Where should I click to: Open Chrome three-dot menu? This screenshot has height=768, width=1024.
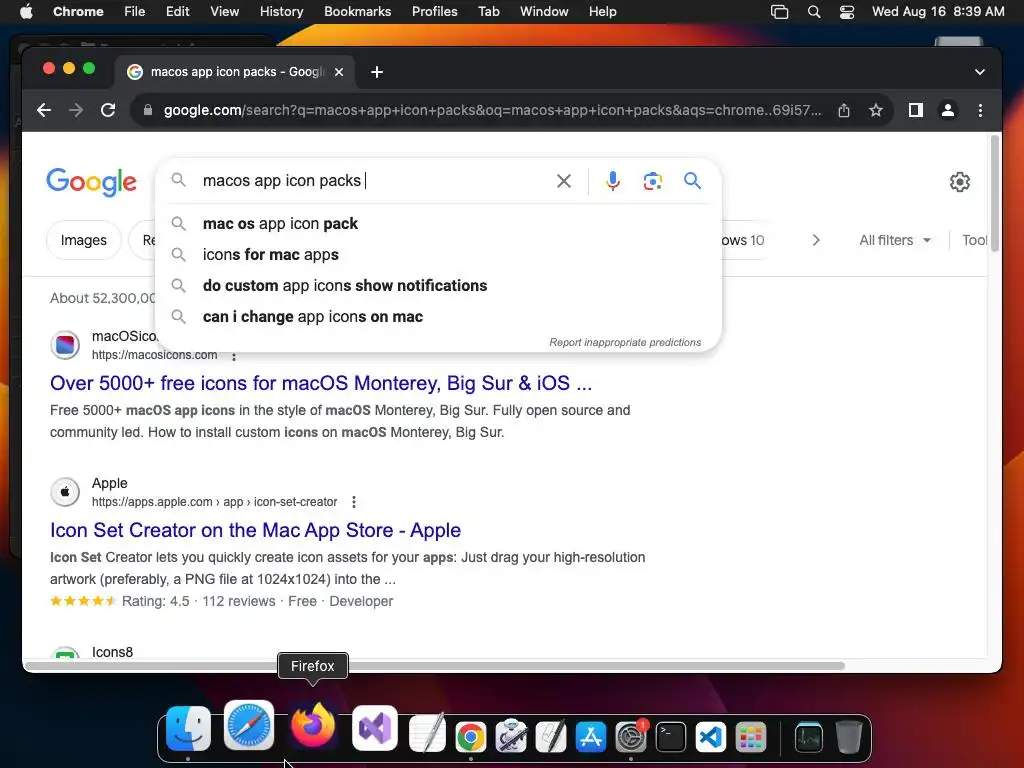[x=980, y=110]
